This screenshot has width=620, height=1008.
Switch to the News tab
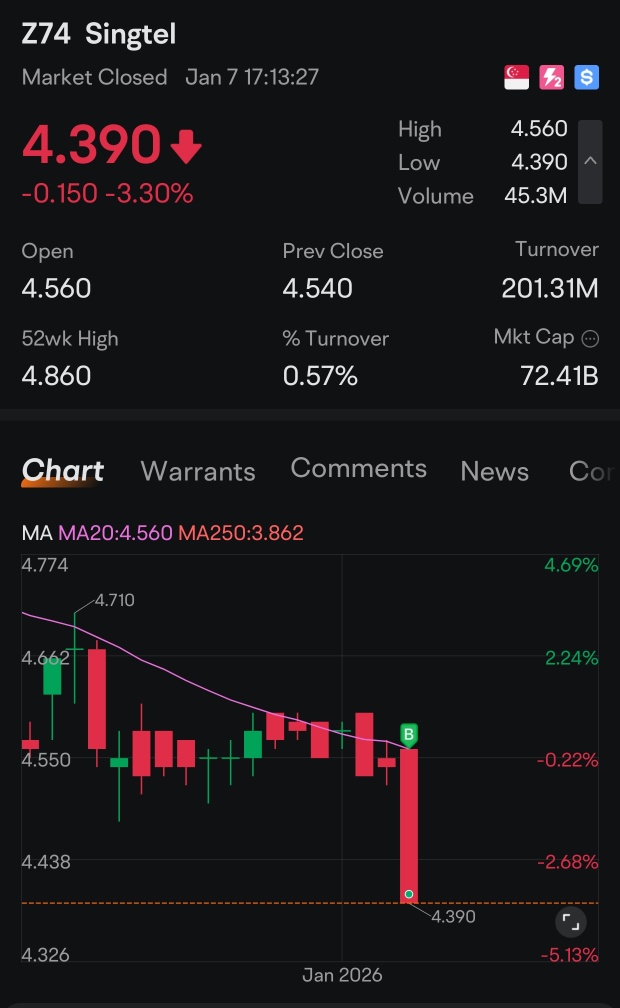tap(495, 472)
